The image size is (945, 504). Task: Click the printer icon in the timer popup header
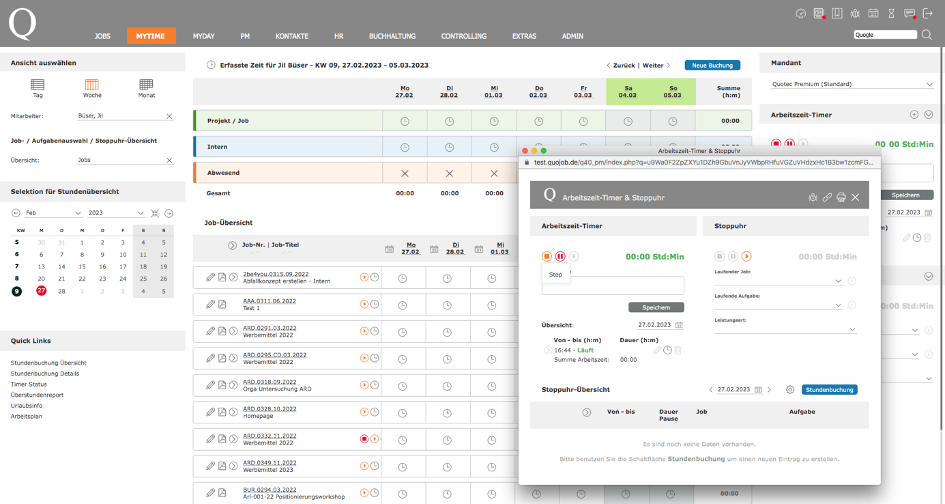[841, 197]
